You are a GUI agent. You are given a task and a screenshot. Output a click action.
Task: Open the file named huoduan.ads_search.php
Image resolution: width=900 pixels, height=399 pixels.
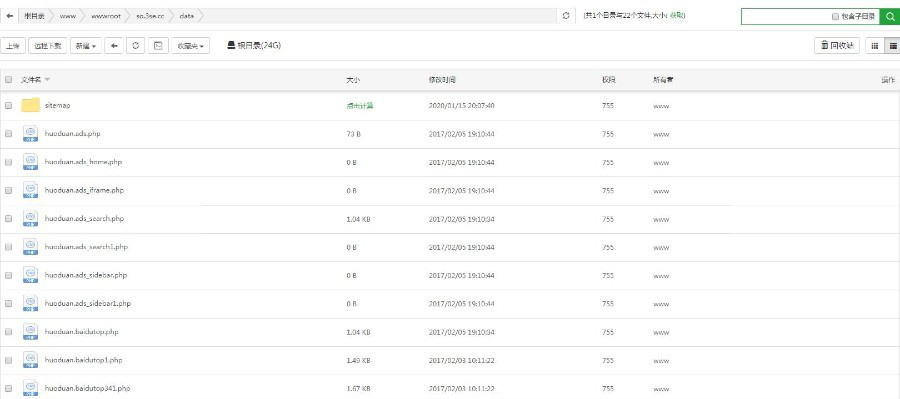[x=84, y=218]
